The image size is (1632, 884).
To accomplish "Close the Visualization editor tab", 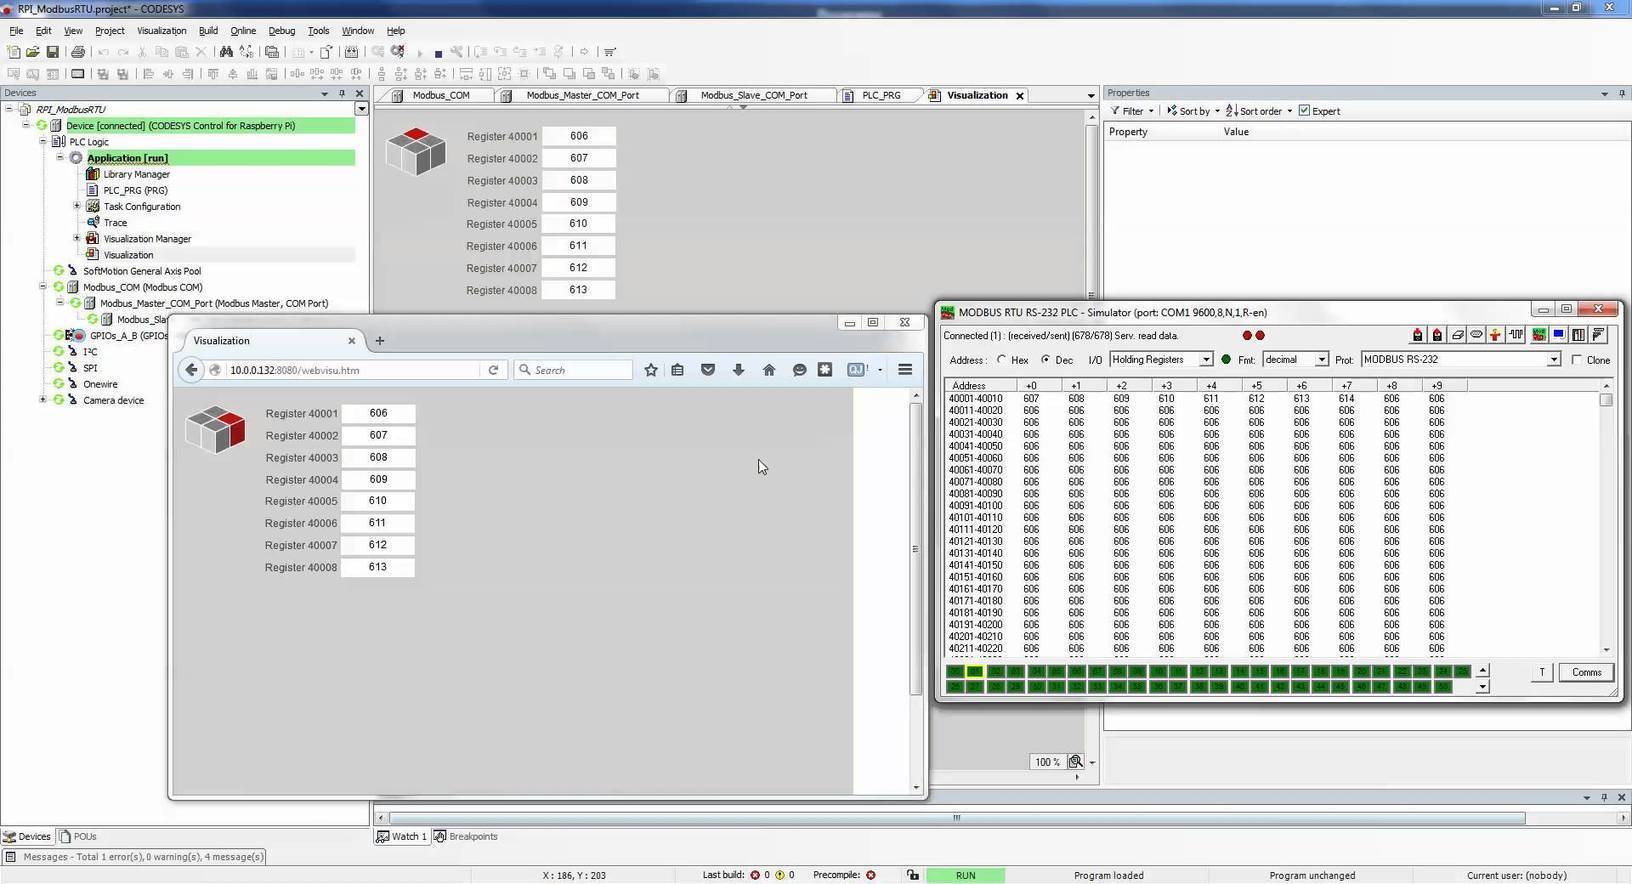I will coord(1020,96).
